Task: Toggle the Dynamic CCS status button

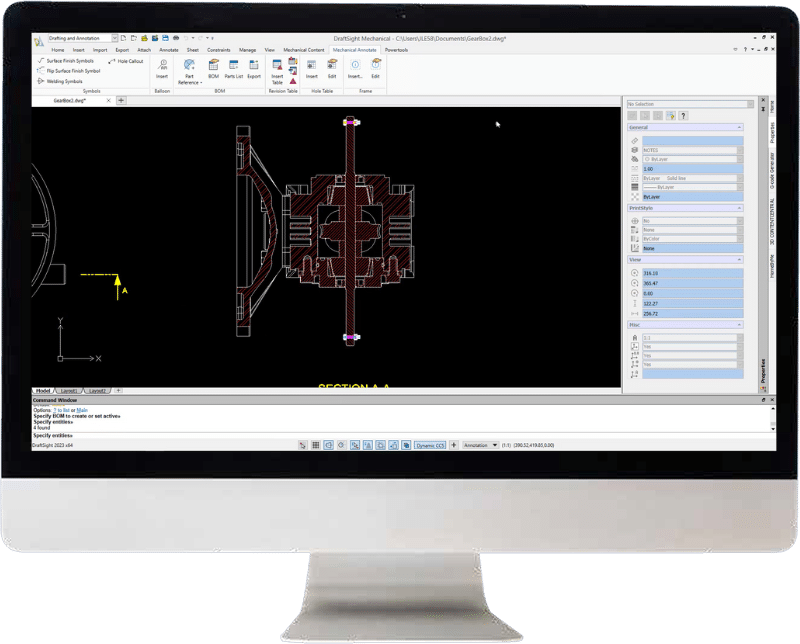Action: (431, 445)
